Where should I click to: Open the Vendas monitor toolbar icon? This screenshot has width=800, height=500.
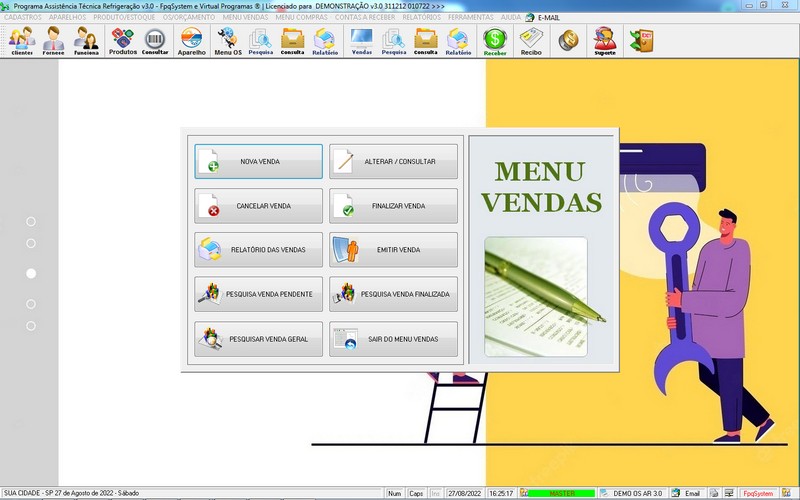[362, 41]
